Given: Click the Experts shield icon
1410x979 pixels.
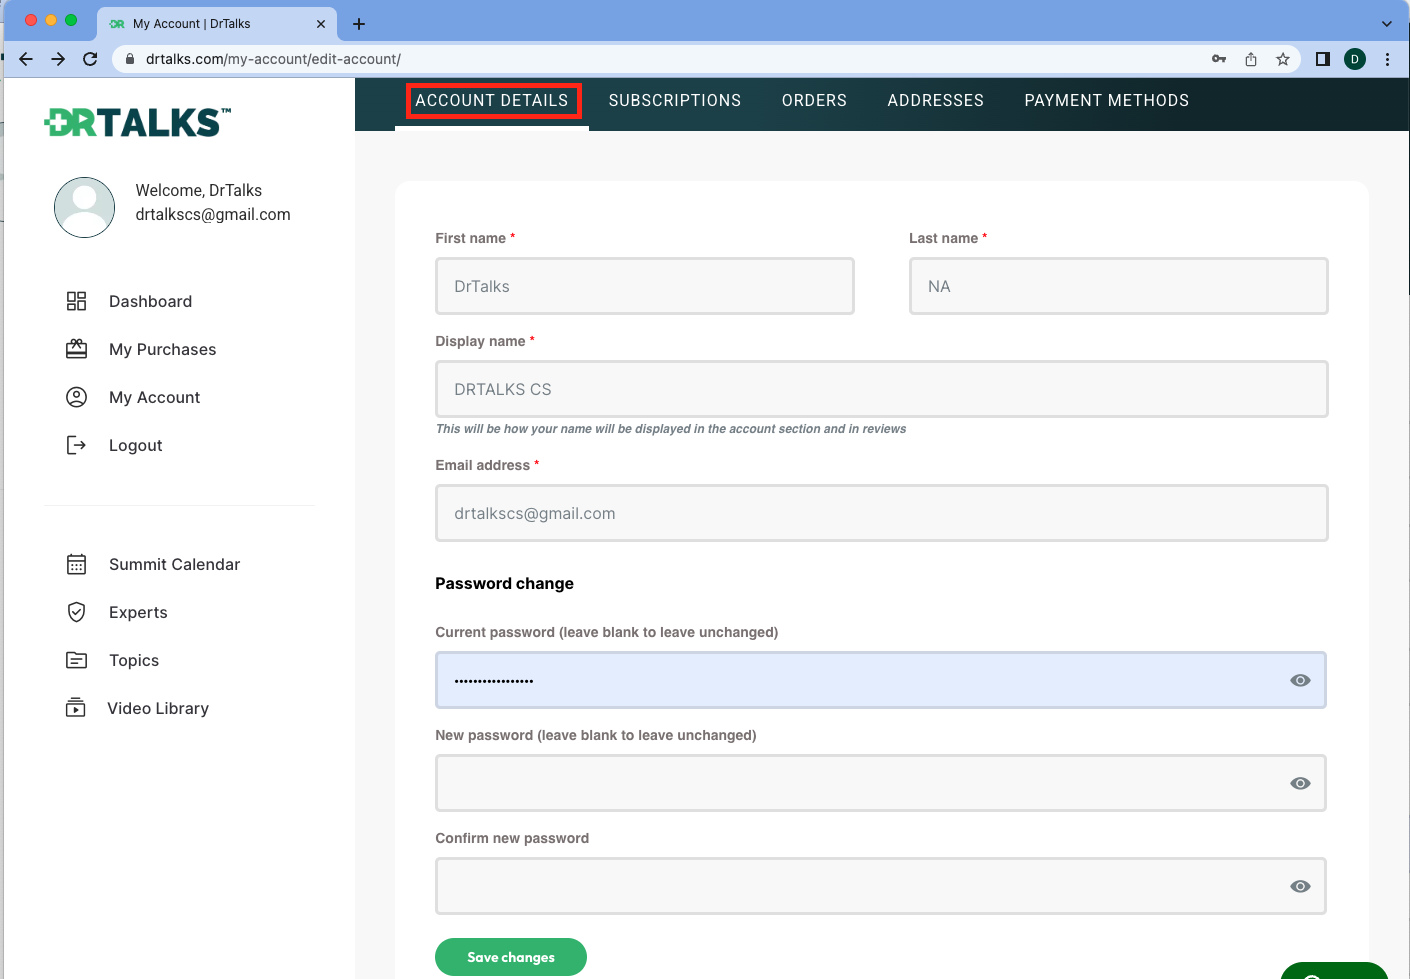Looking at the screenshot, I should coord(76,612).
